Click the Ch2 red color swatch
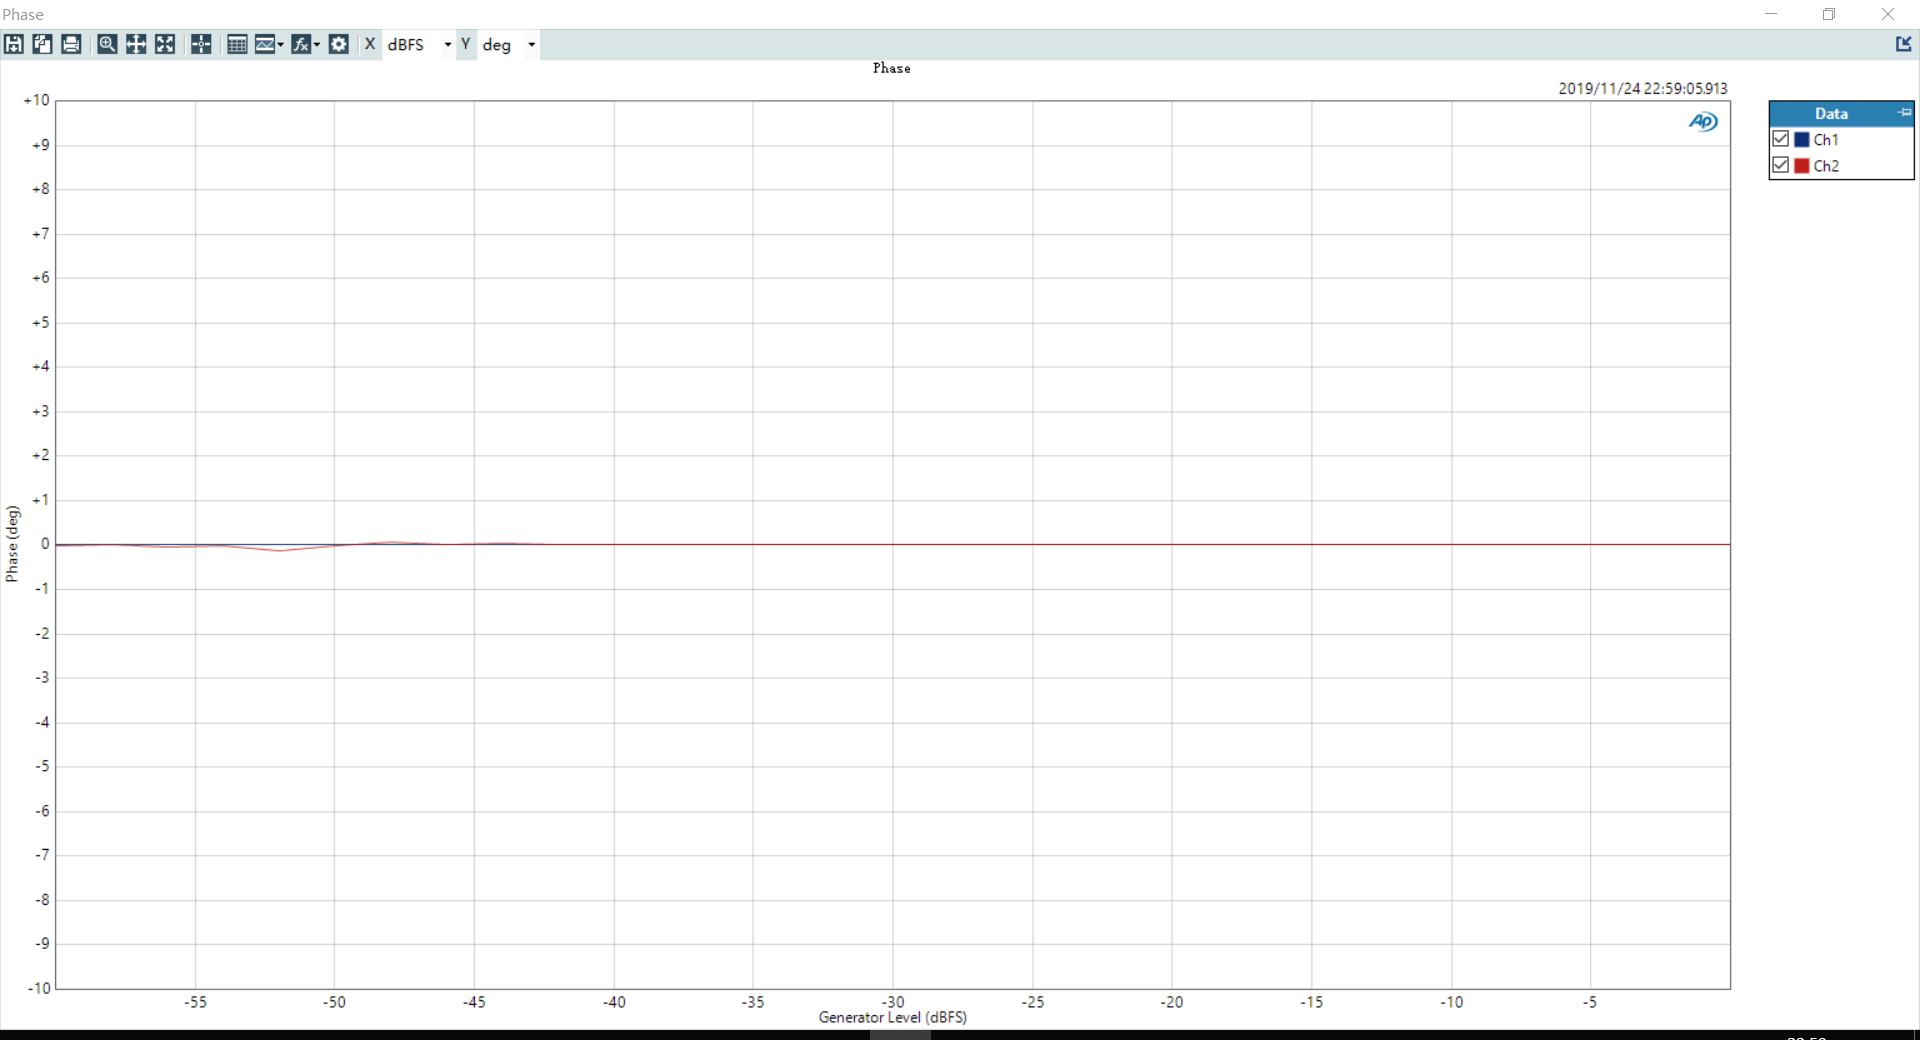1920x1040 pixels. tap(1802, 166)
